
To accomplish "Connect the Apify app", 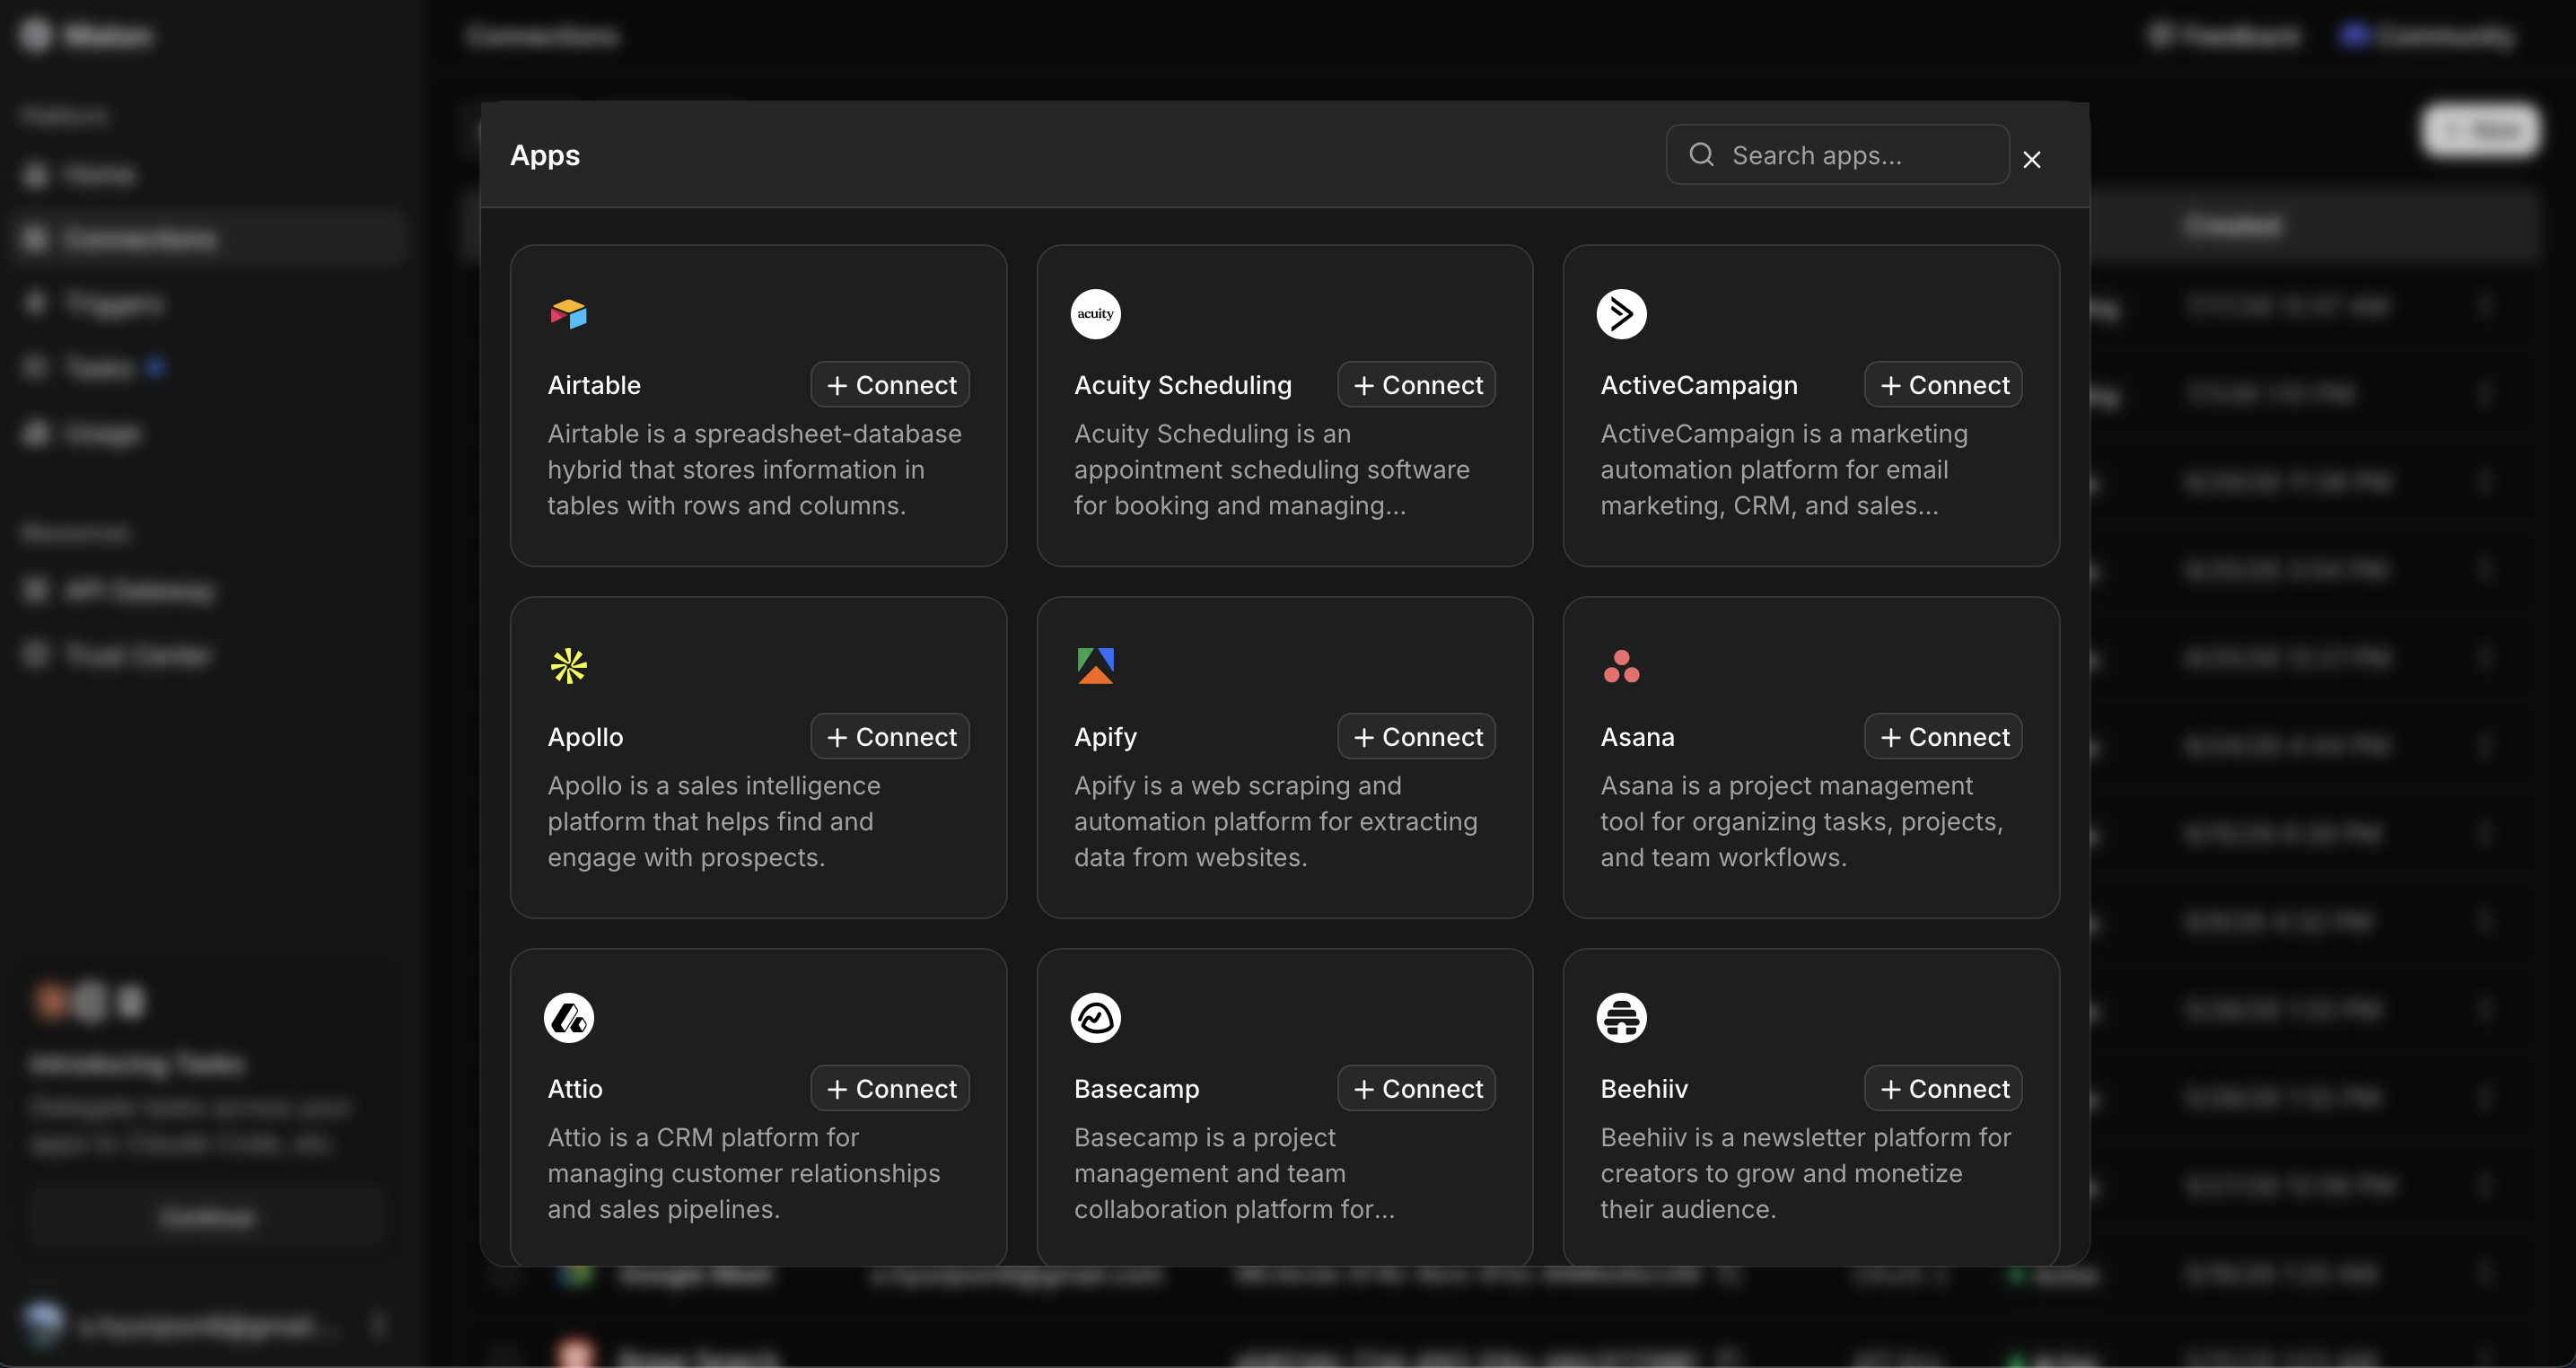I will (1416, 737).
